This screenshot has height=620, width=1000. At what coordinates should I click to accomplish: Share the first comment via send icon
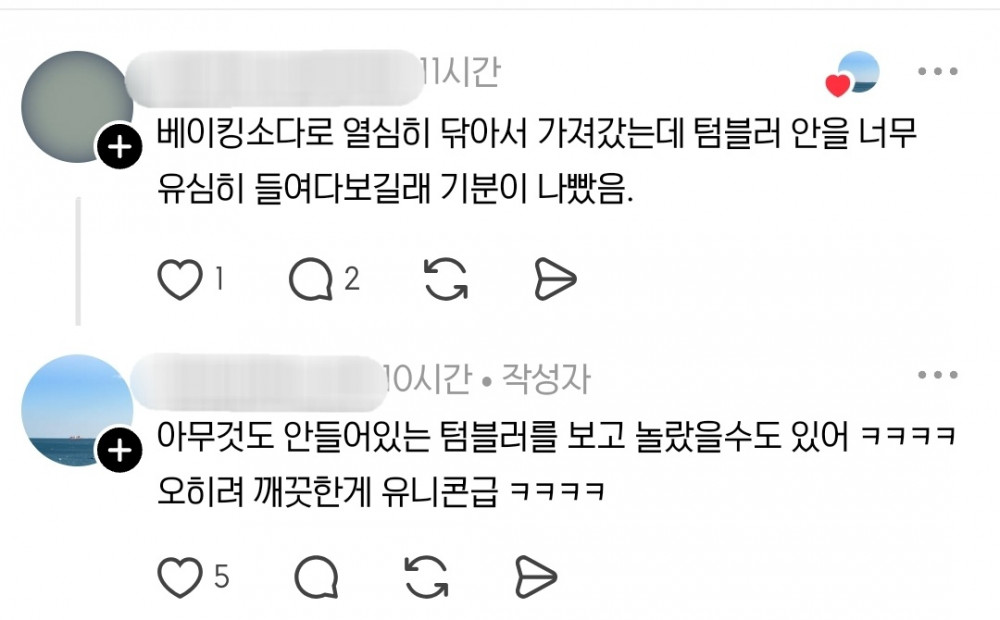[x=555, y=279]
